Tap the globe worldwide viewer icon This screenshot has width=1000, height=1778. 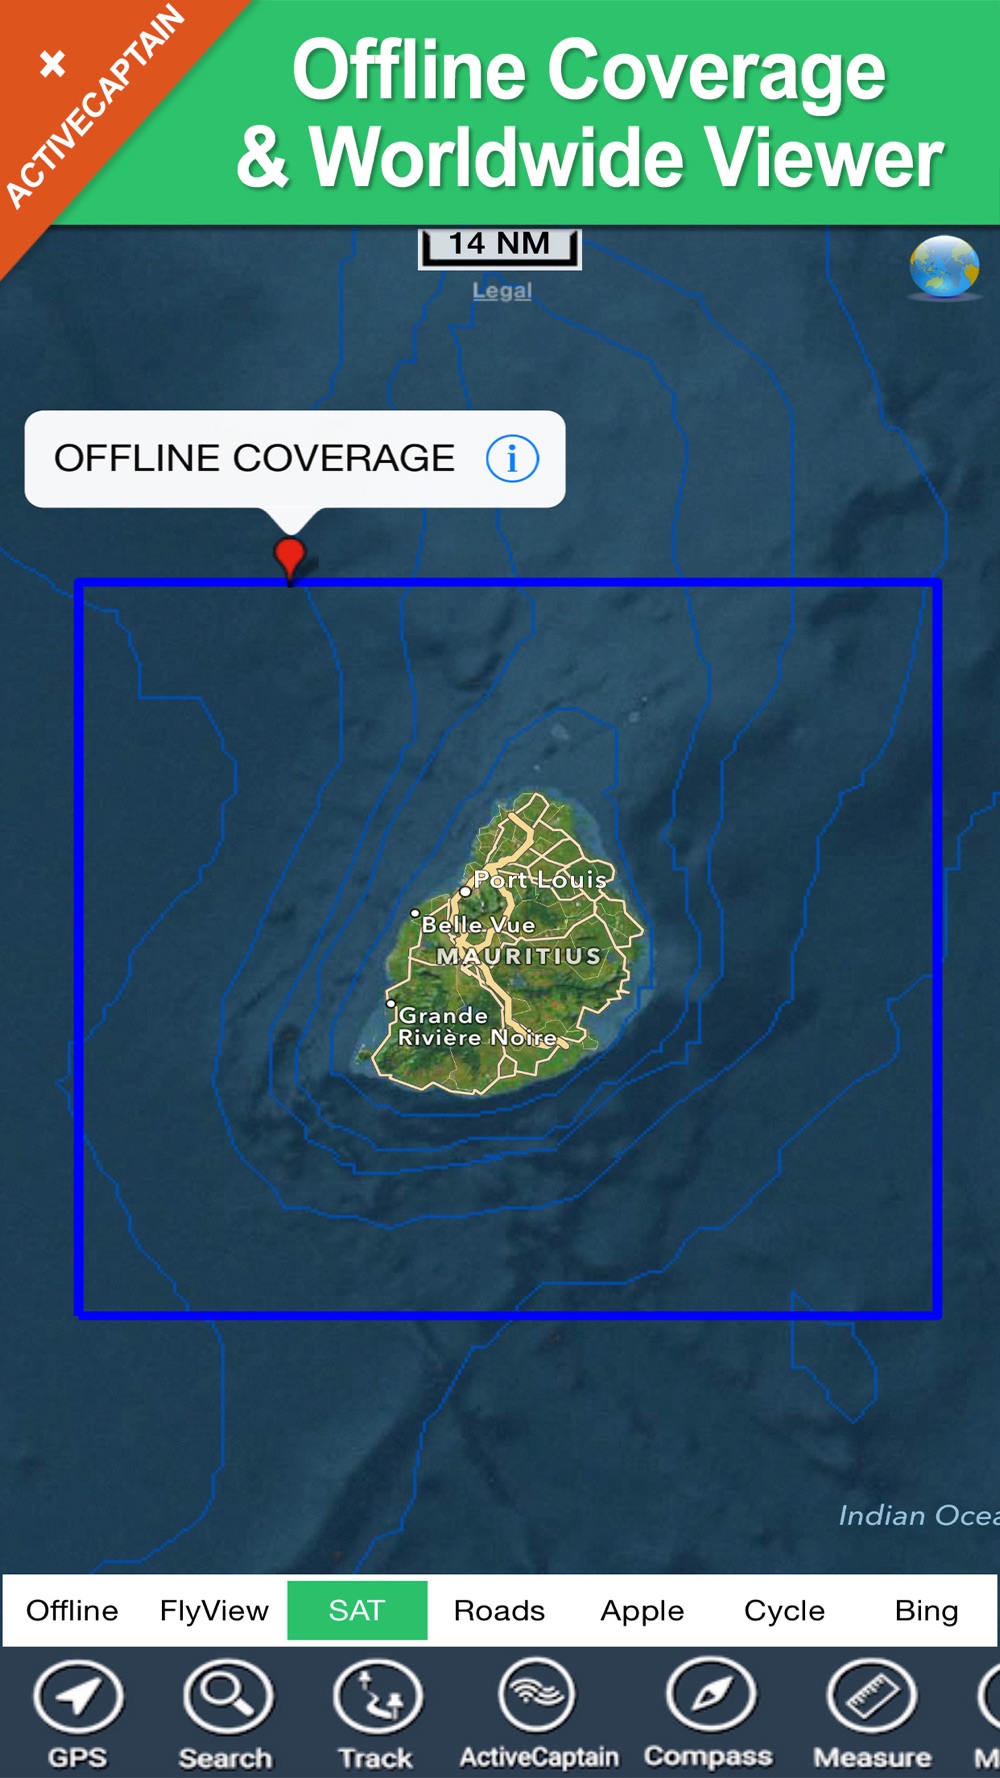pyautogui.click(x=944, y=267)
